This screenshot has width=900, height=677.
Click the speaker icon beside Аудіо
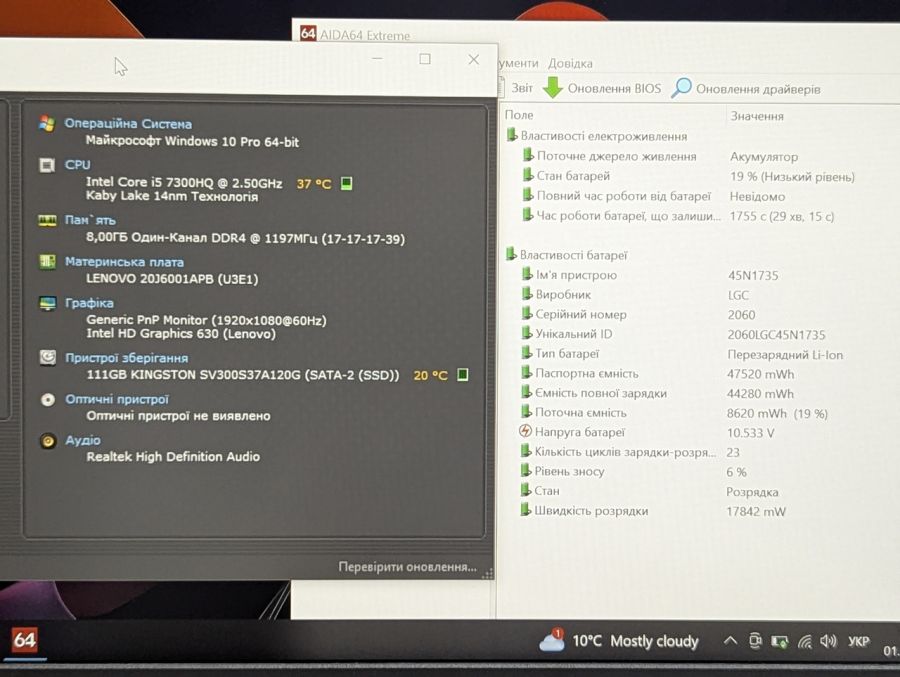click(48, 440)
